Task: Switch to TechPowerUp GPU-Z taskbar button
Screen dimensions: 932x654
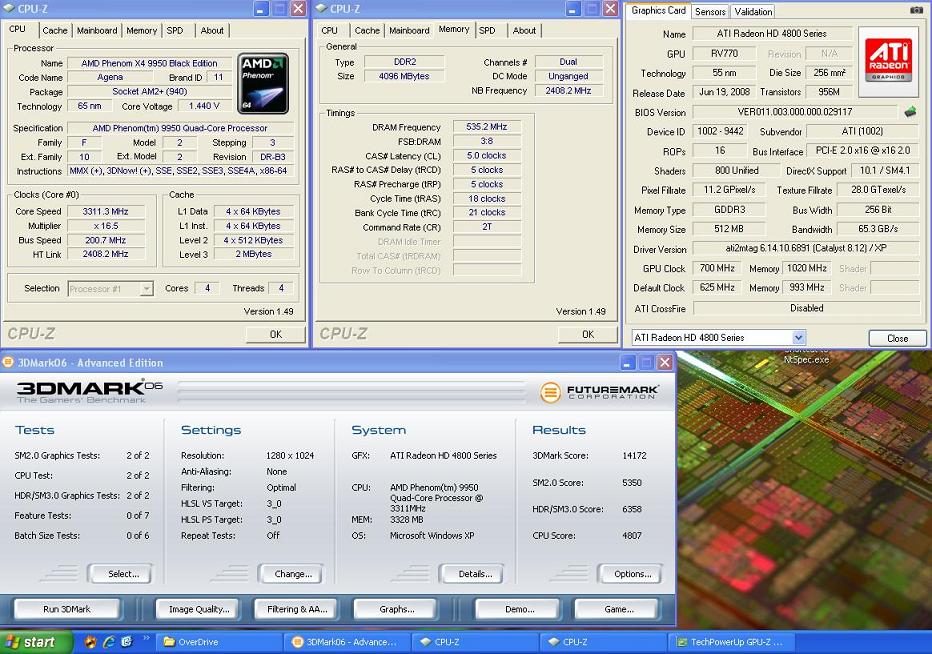Action: tap(732, 642)
